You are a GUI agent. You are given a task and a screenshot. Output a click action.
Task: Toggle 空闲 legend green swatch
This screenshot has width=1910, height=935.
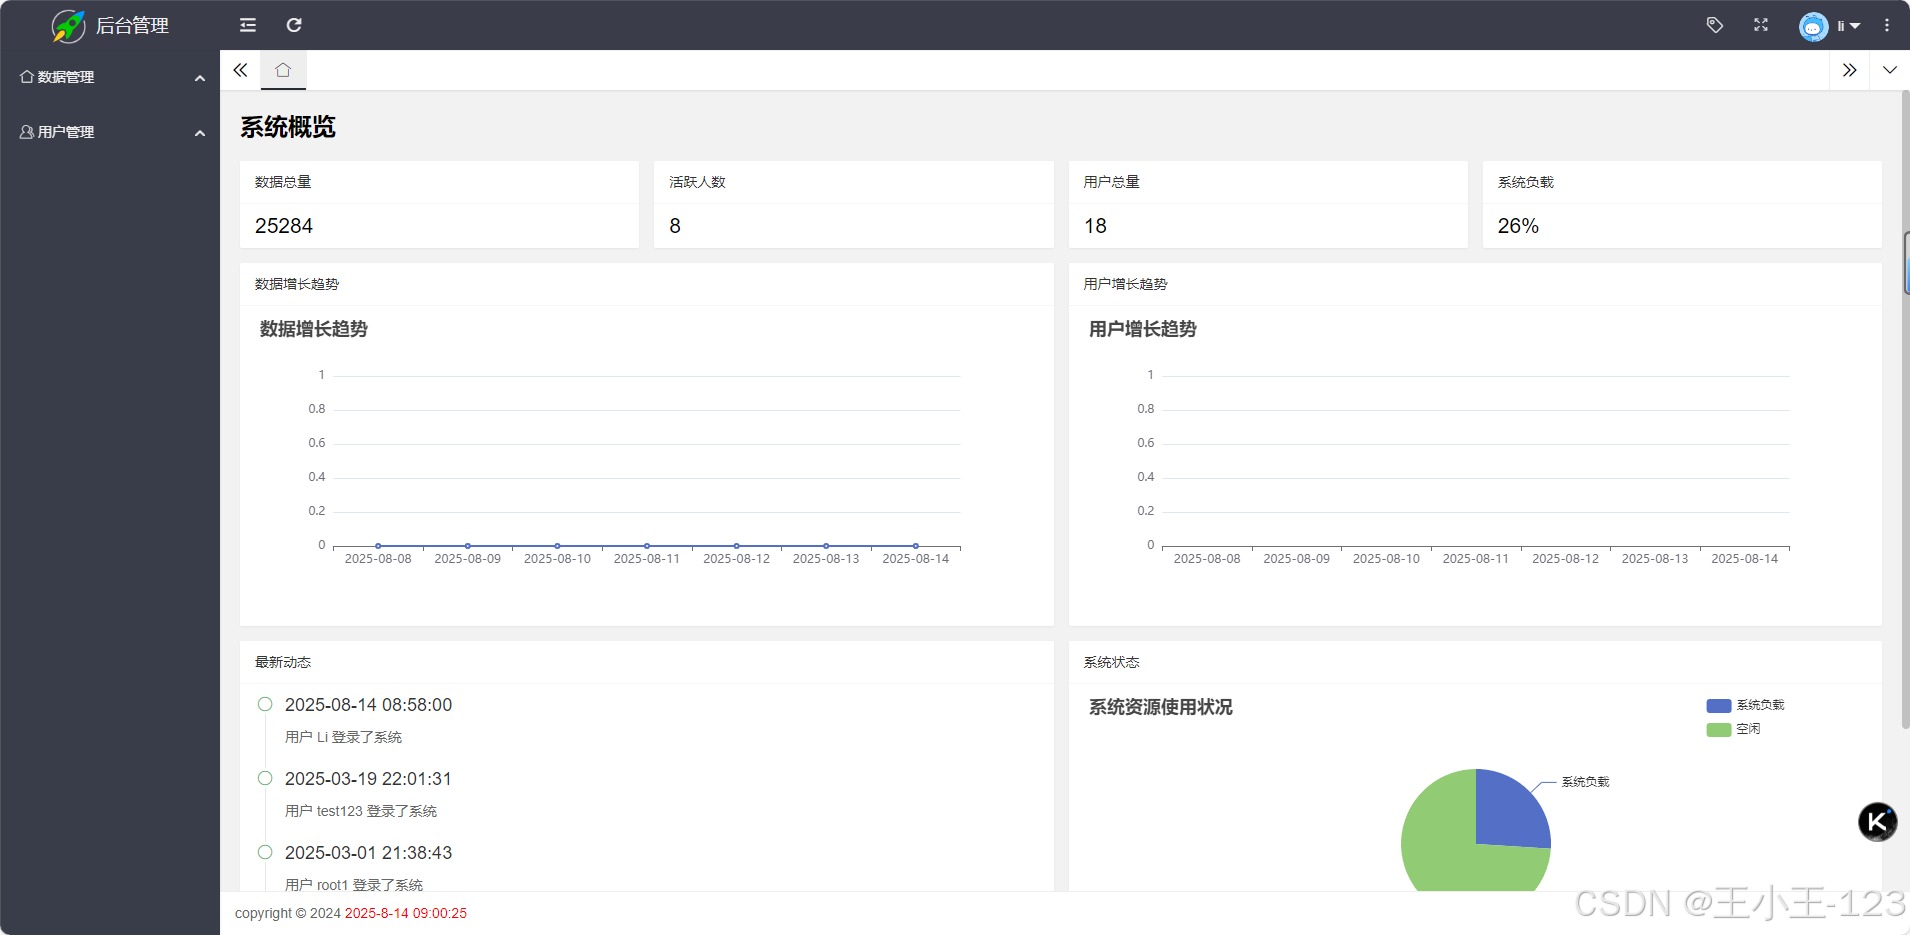coord(1718,729)
